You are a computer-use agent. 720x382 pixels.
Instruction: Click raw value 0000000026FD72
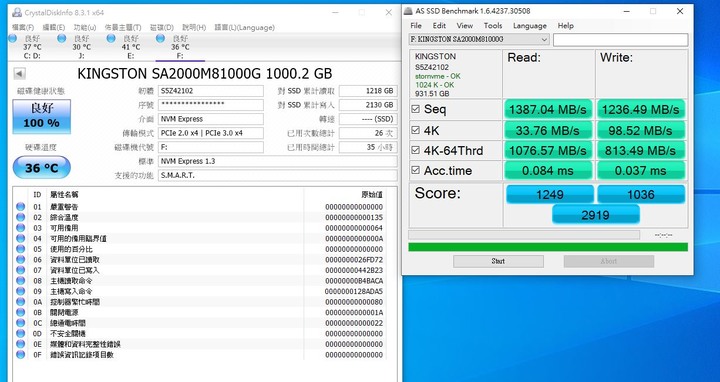click(354, 259)
